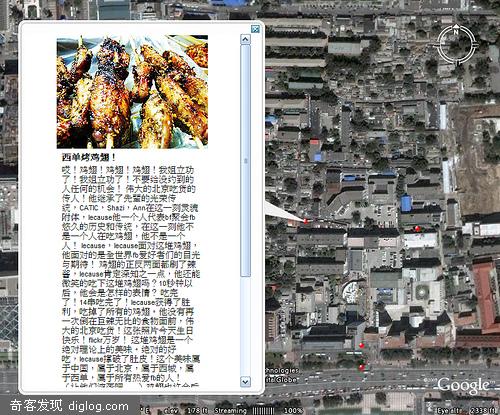Click the elev 178 ft status text
This screenshot has height=415, width=500.
(187, 410)
